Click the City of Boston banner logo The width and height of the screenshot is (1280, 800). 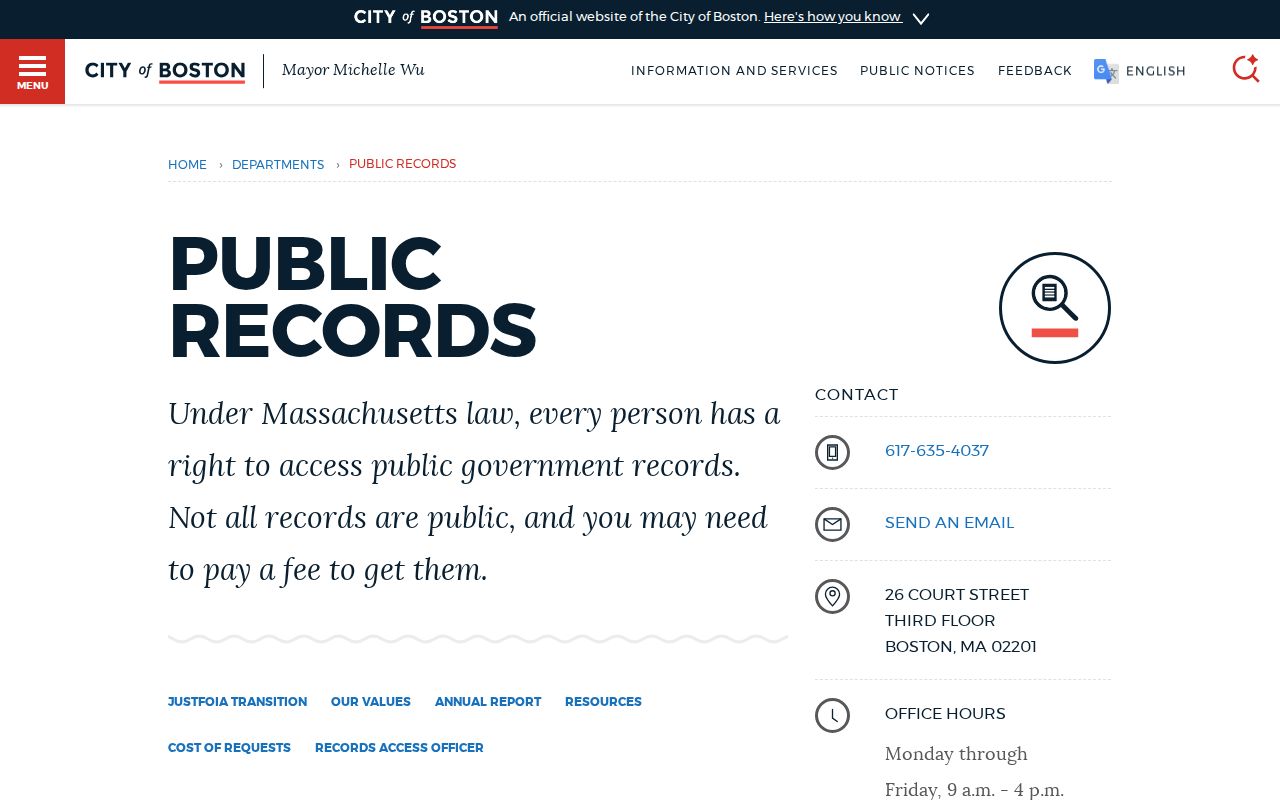coord(426,17)
